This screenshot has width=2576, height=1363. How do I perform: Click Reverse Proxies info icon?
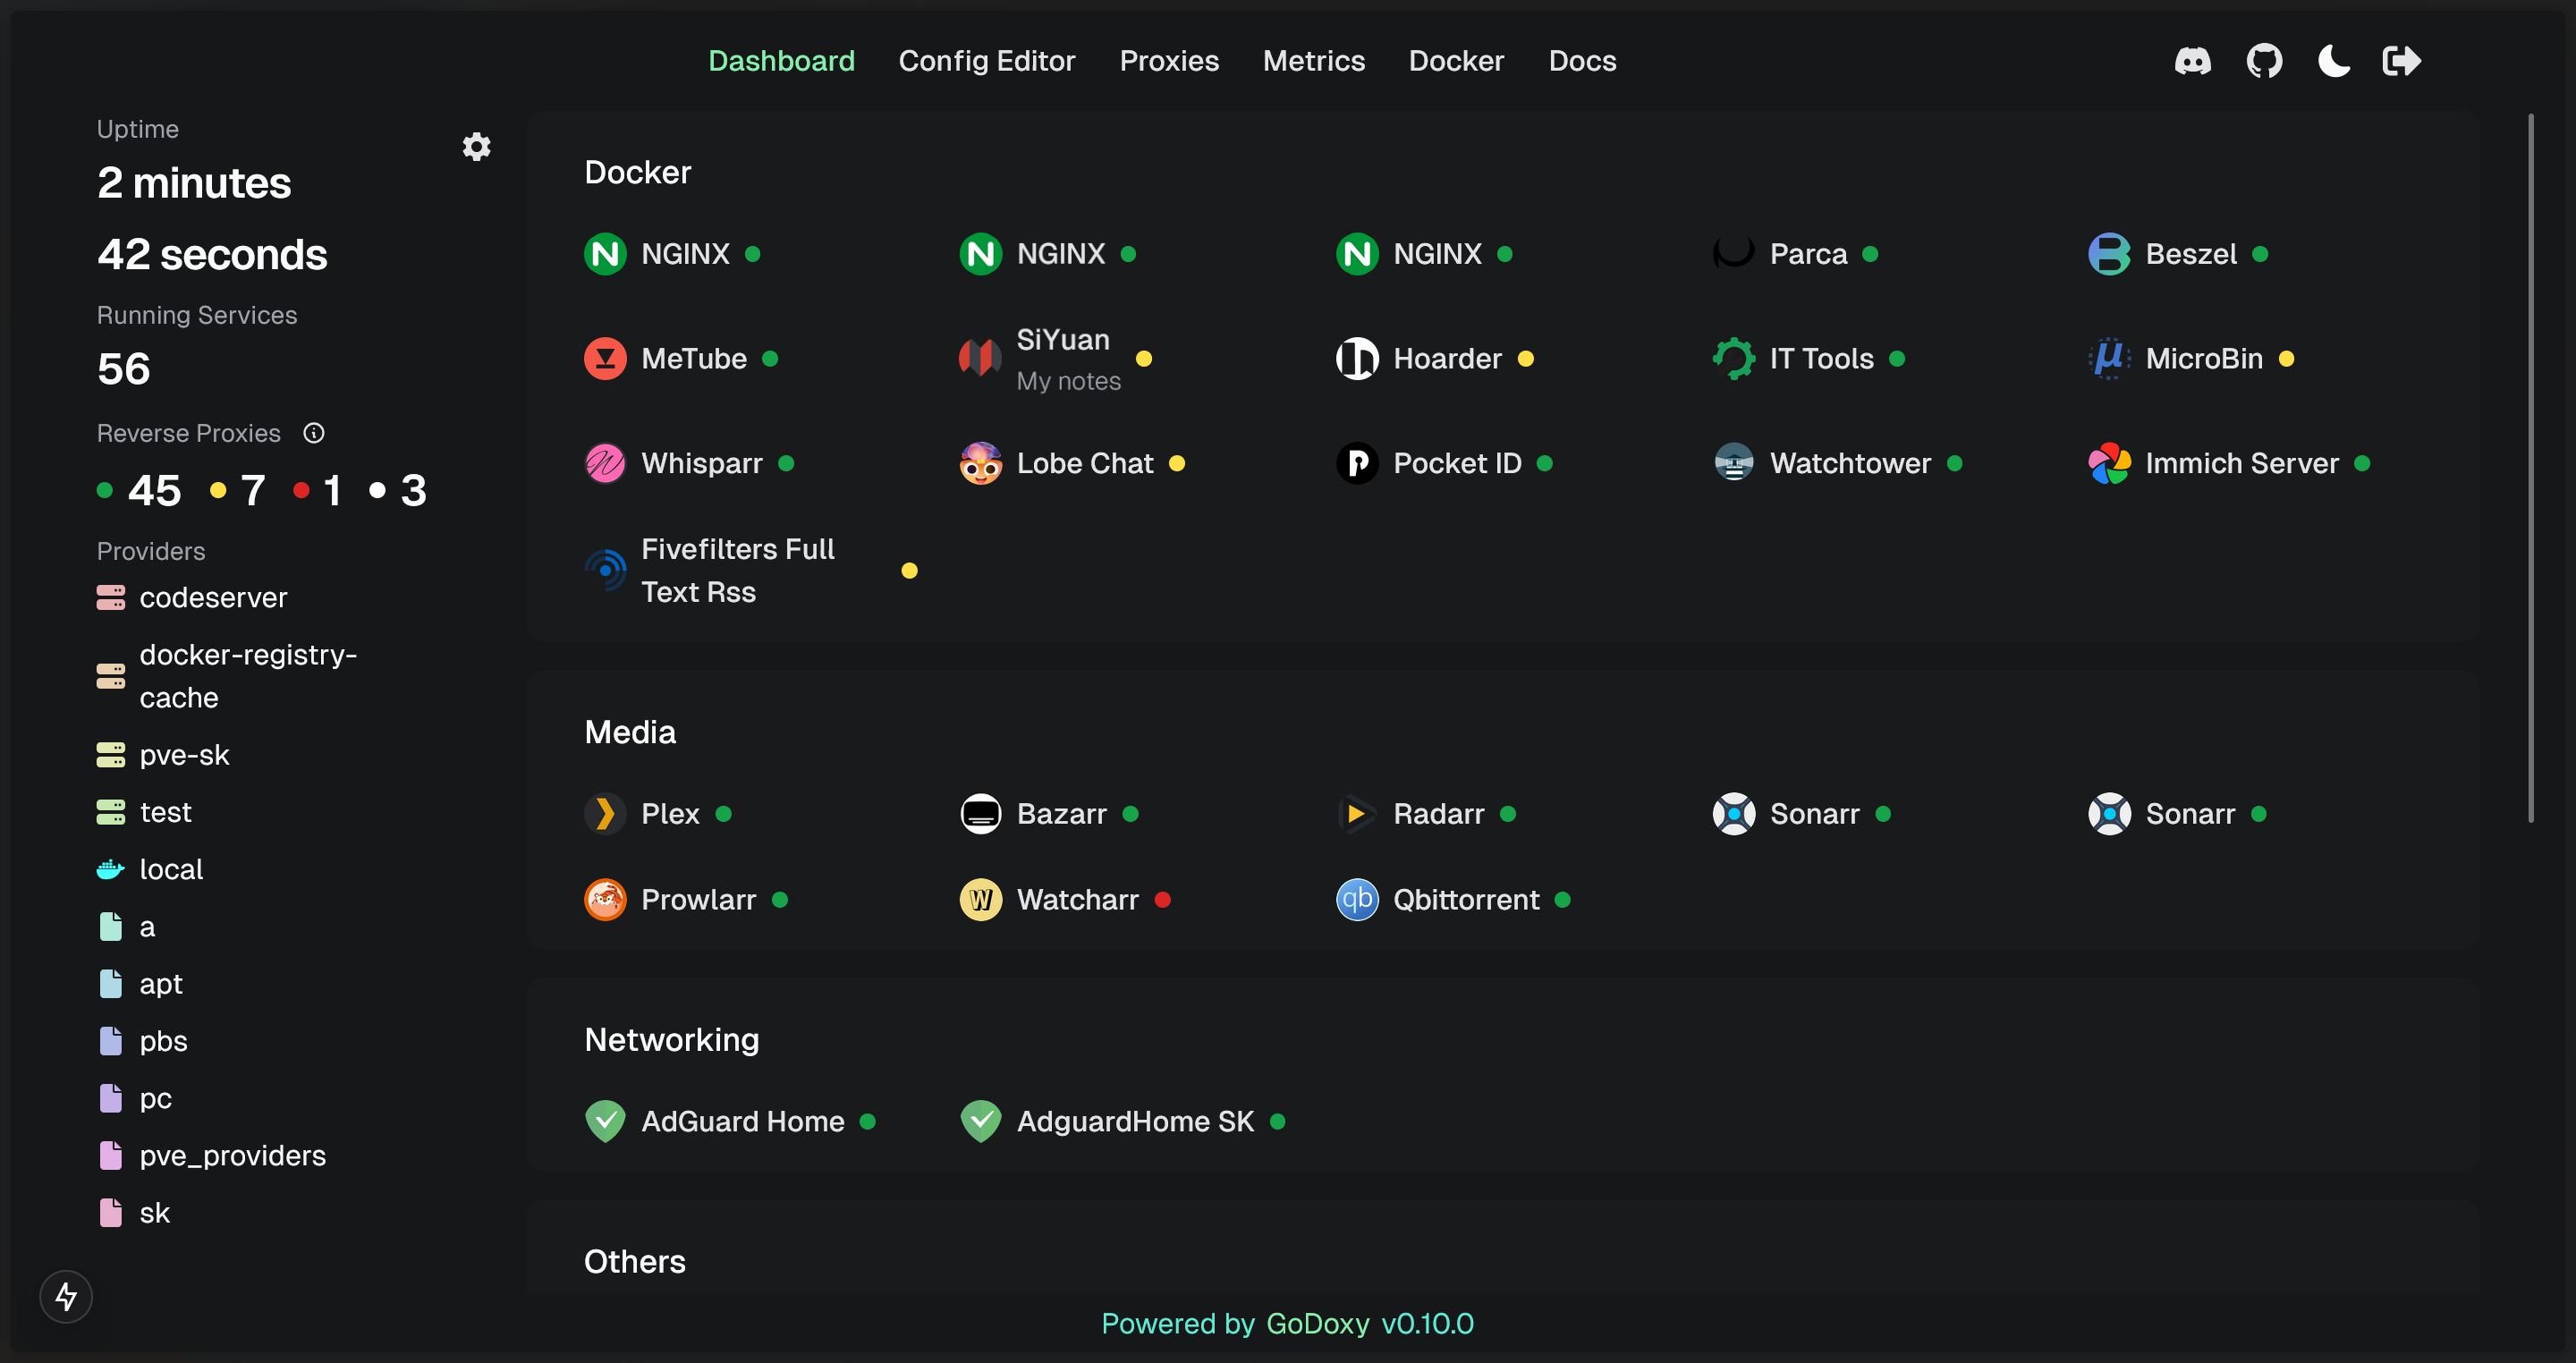click(x=314, y=433)
